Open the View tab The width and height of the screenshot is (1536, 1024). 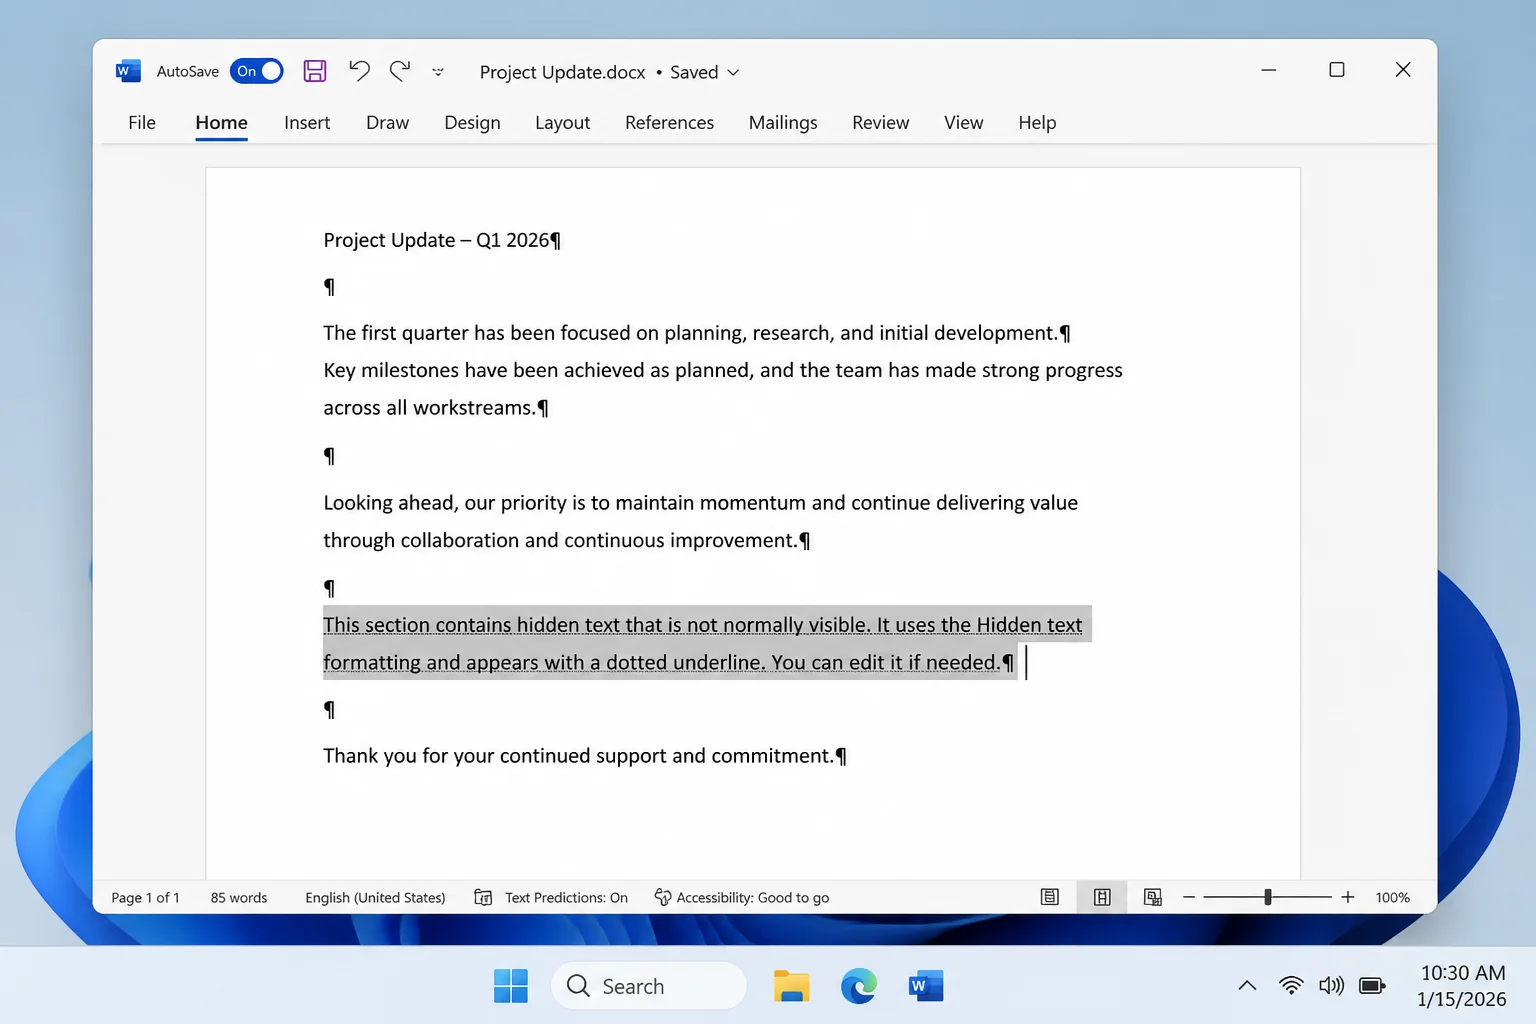[x=963, y=122]
